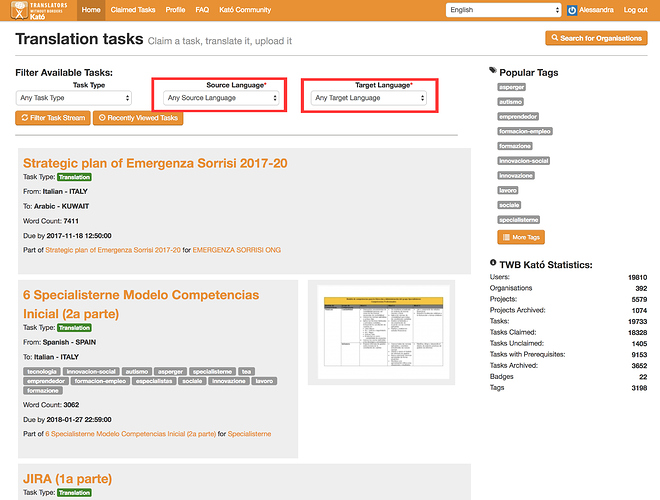The height and width of the screenshot is (500, 660).
Task: Open the Profile page
Action: (x=175, y=10)
